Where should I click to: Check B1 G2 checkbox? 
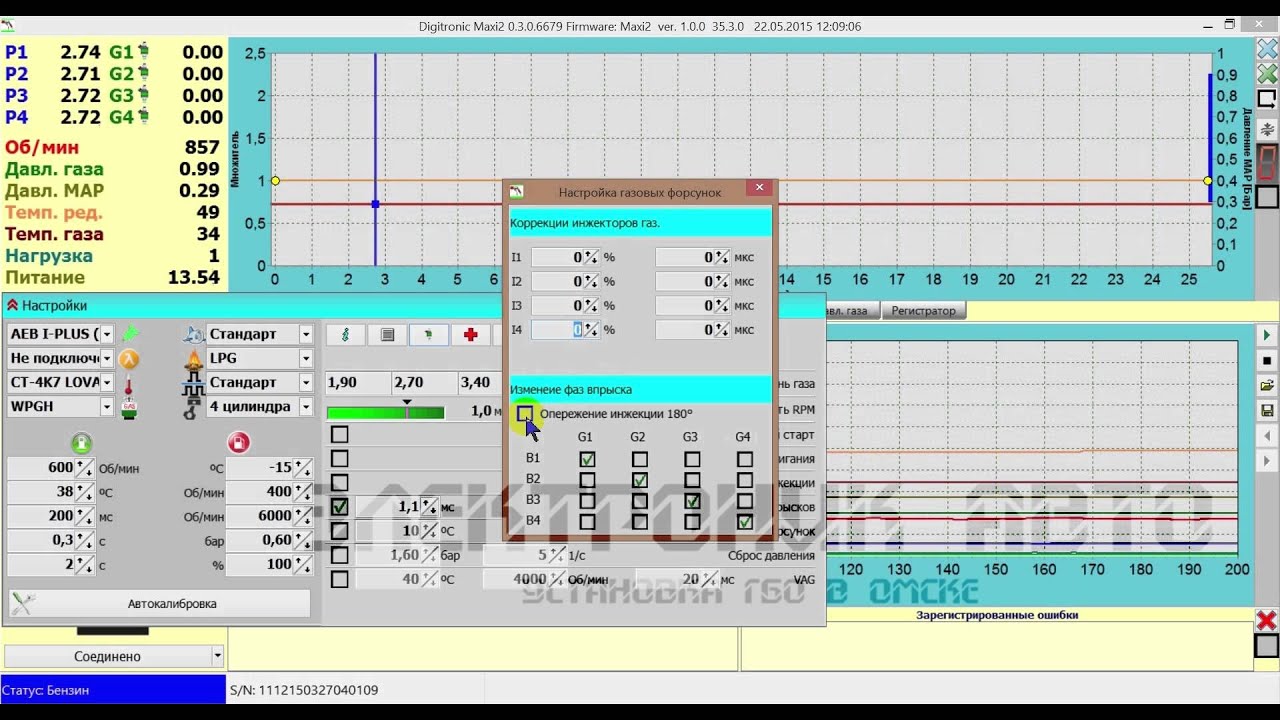(639, 460)
